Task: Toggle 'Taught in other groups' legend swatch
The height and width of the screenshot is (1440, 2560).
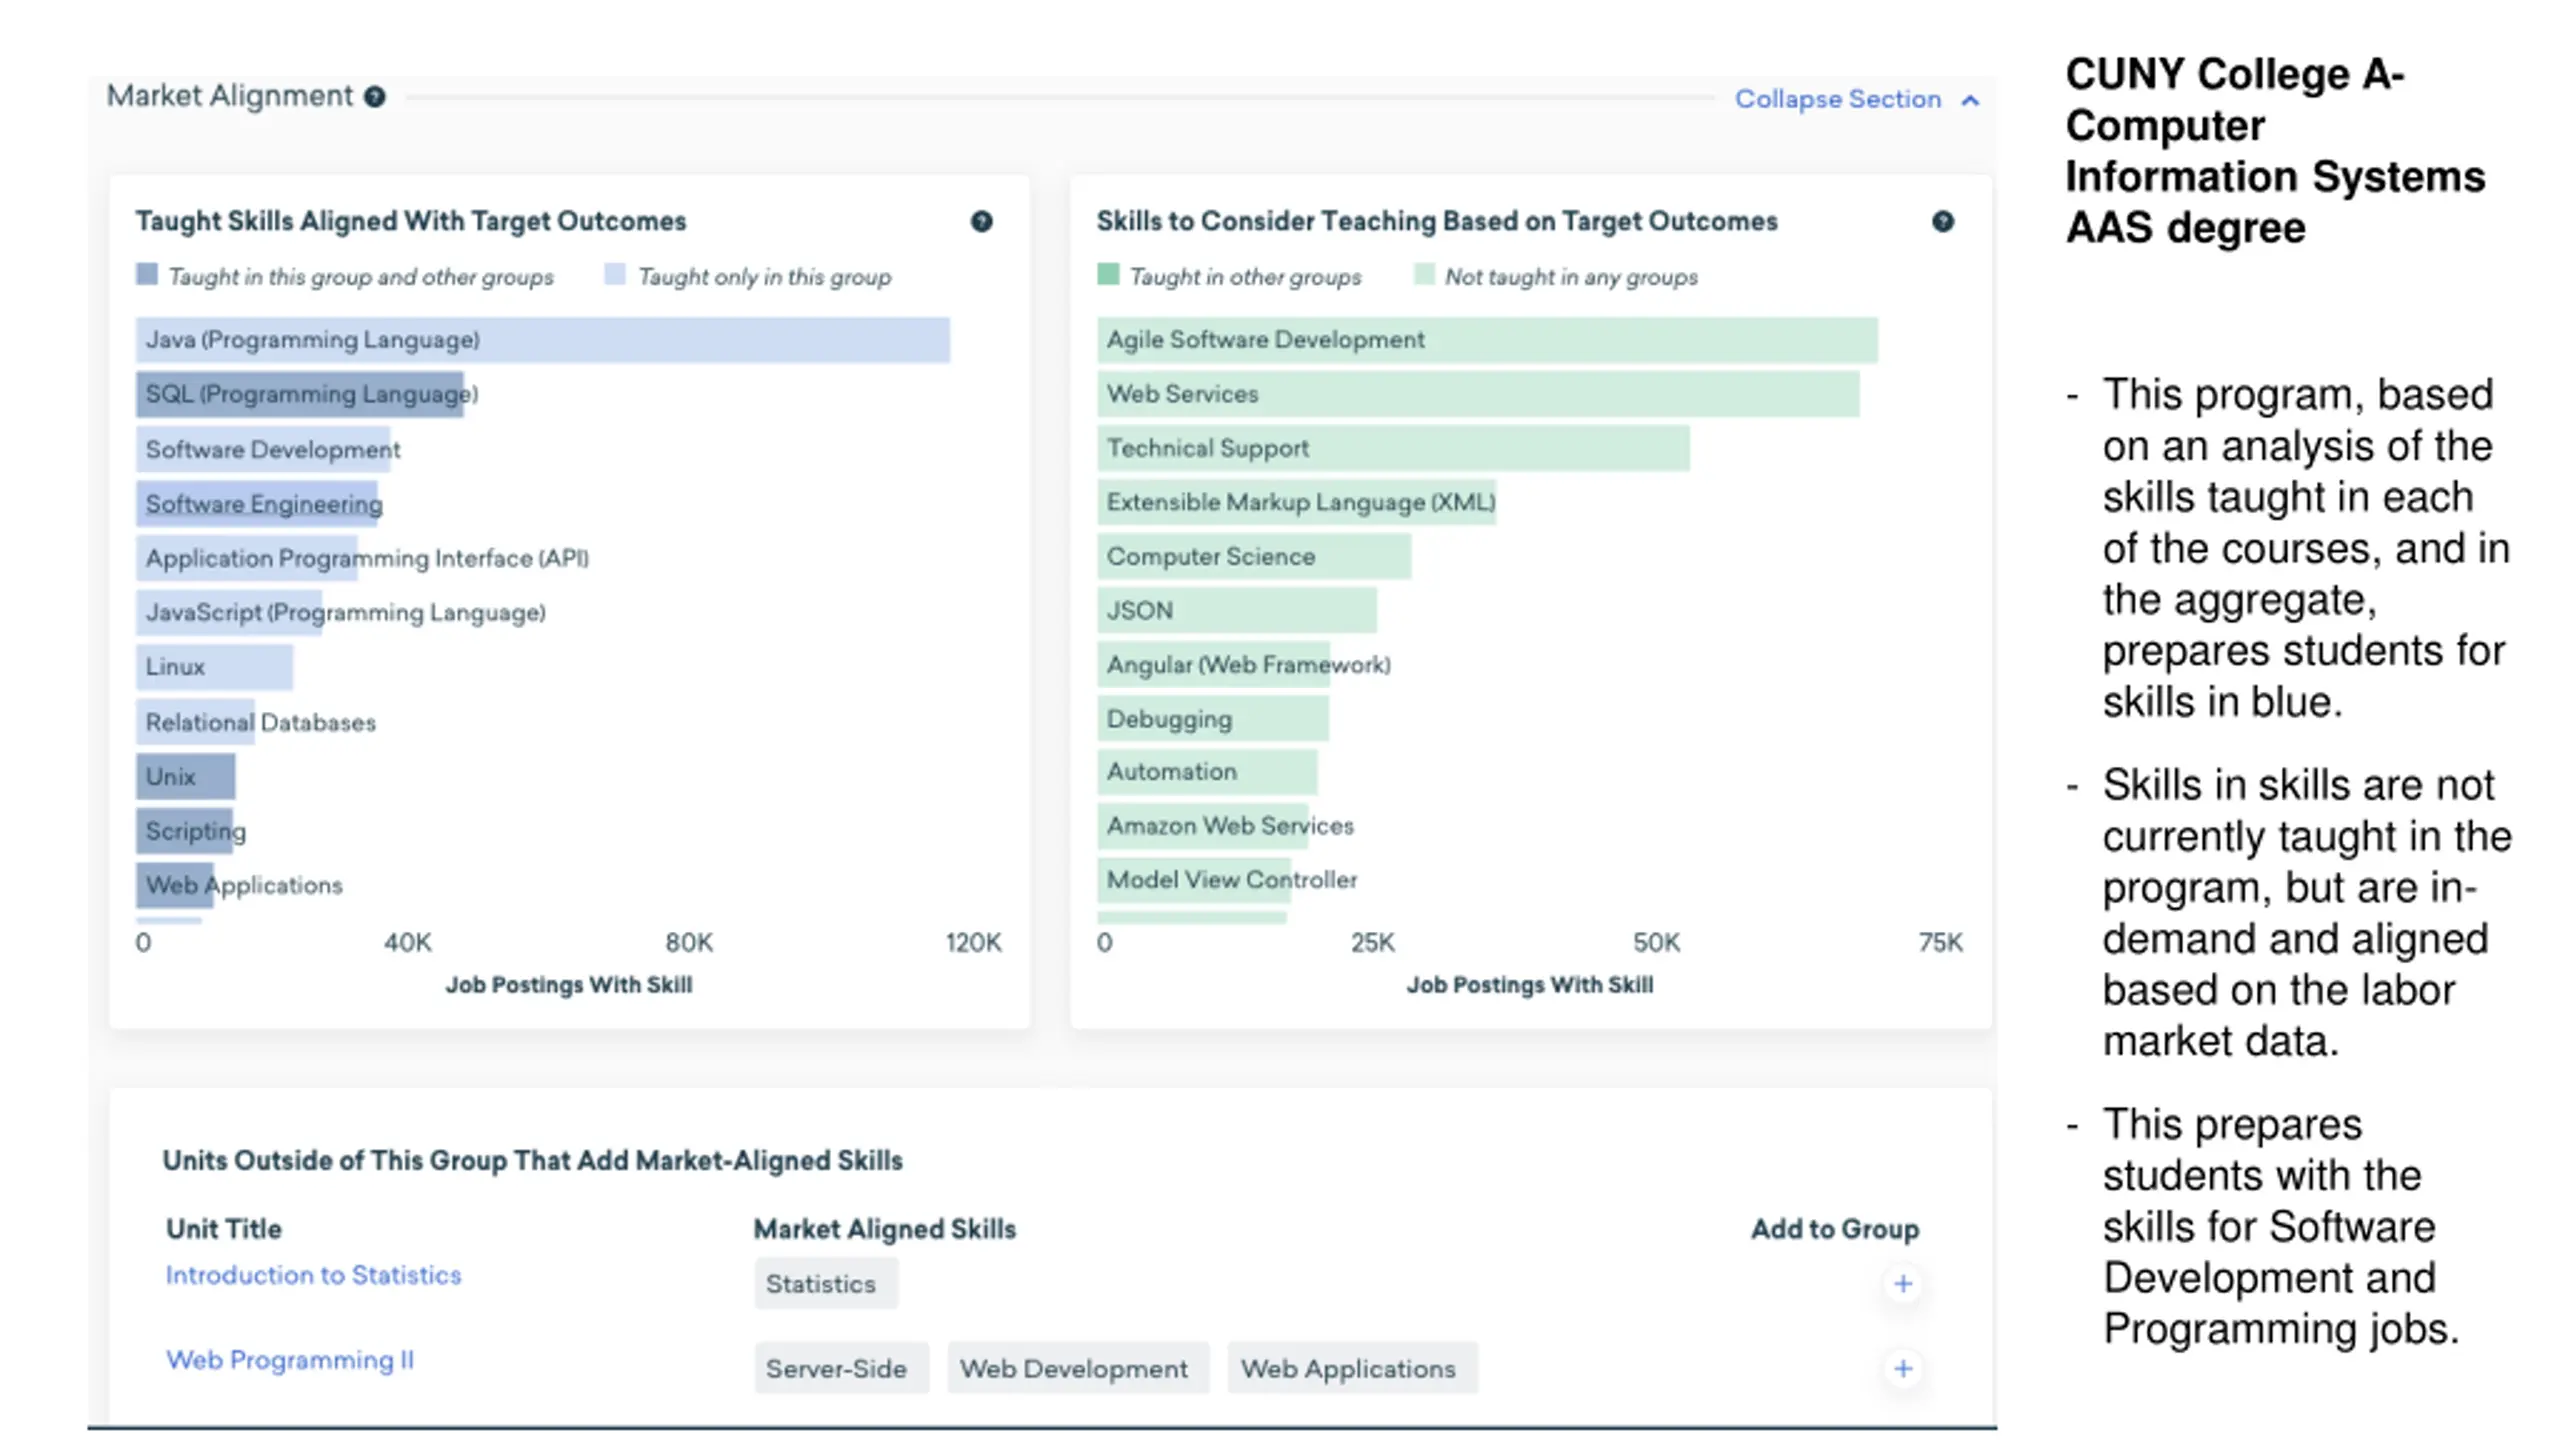Action: 1108,275
